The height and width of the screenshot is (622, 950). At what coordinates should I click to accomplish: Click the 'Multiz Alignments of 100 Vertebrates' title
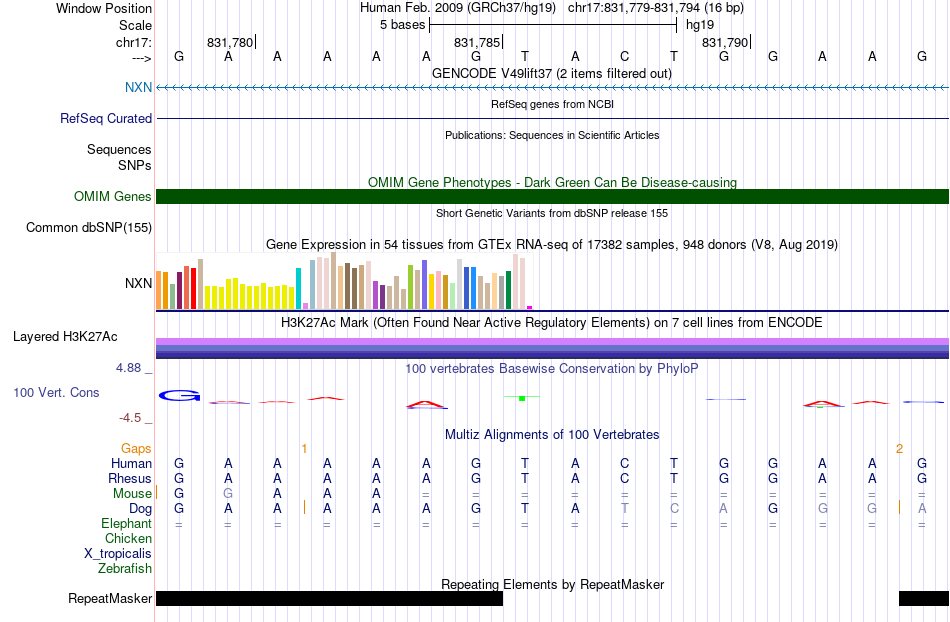pyautogui.click(x=552, y=434)
